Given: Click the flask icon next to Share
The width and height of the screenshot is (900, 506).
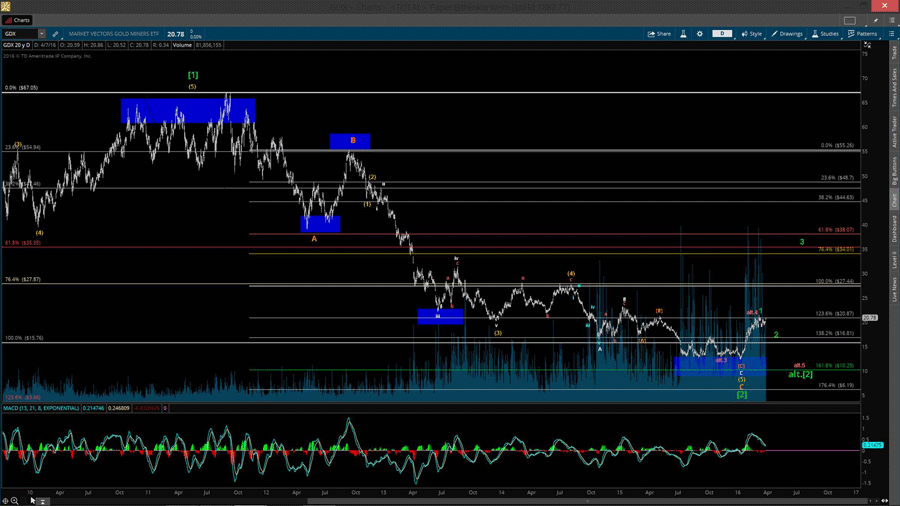Looking at the screenshot, I should coord(684,34).
